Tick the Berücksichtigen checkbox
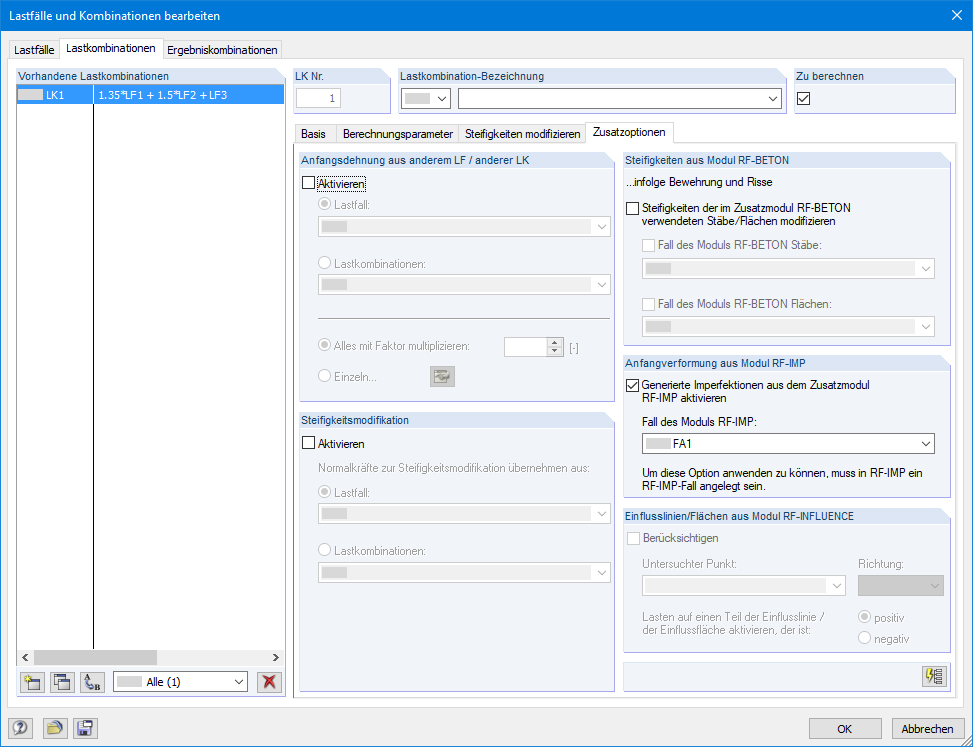This screenshot has width=973, height=747. coord(634,539)
